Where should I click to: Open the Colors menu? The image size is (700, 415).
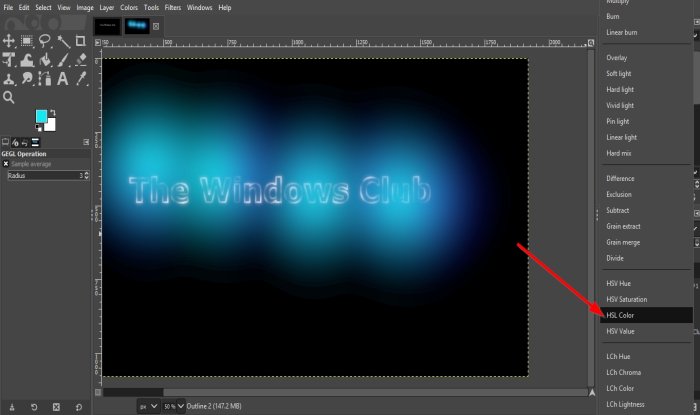point(129,8)
